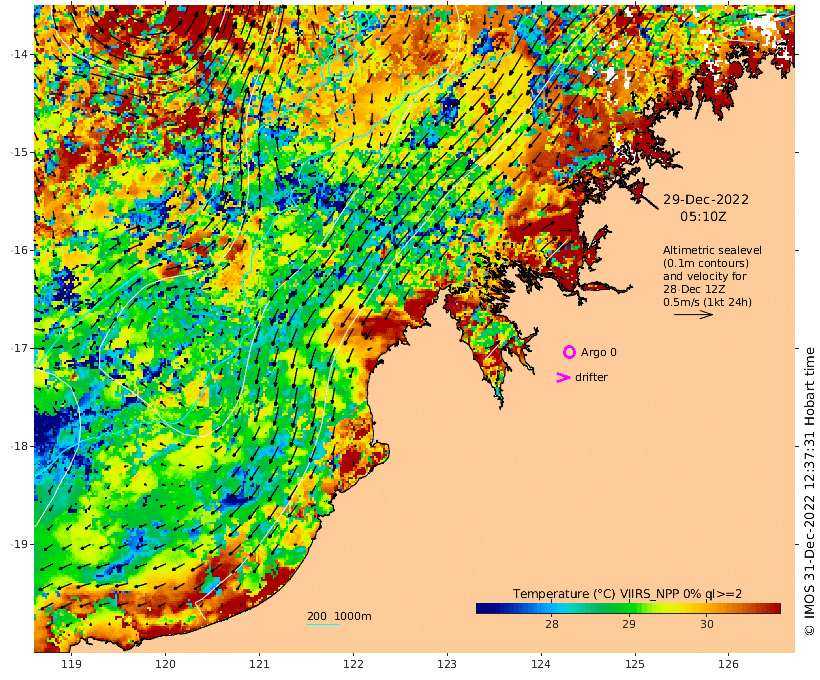The height and width of the screenshot is (680, 820).
Task: Click the IMOS copyright timestamp text
Action: [x=809, y=491]
